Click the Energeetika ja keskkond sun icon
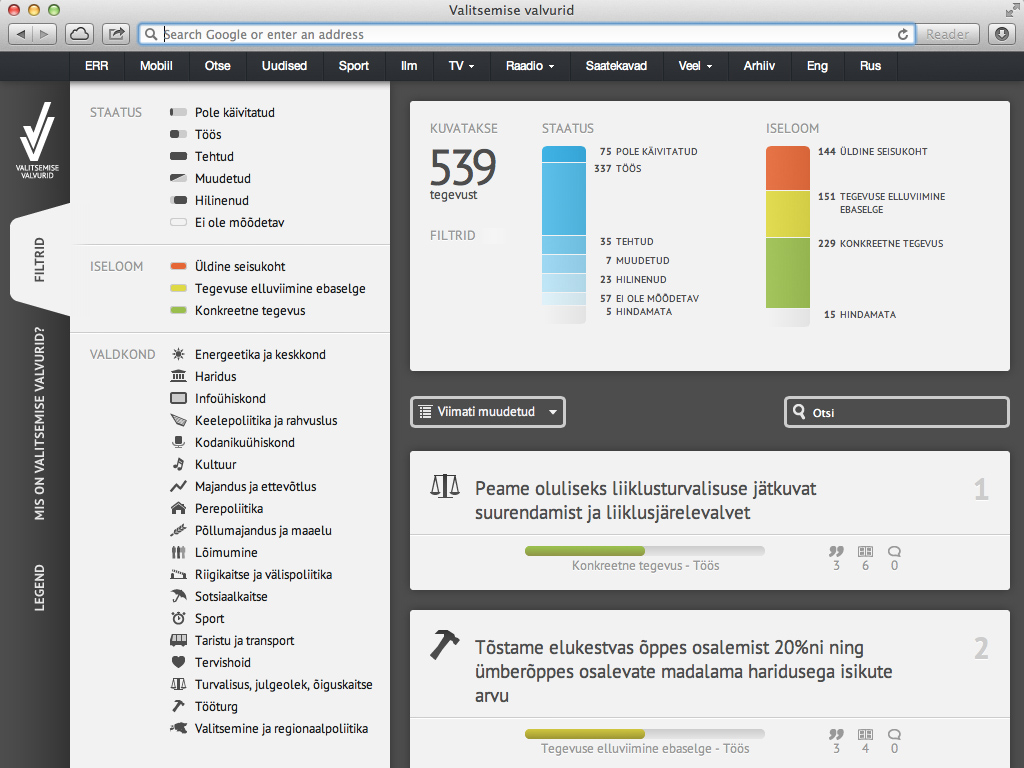1024x768 pixels. (x=178, y=355)
